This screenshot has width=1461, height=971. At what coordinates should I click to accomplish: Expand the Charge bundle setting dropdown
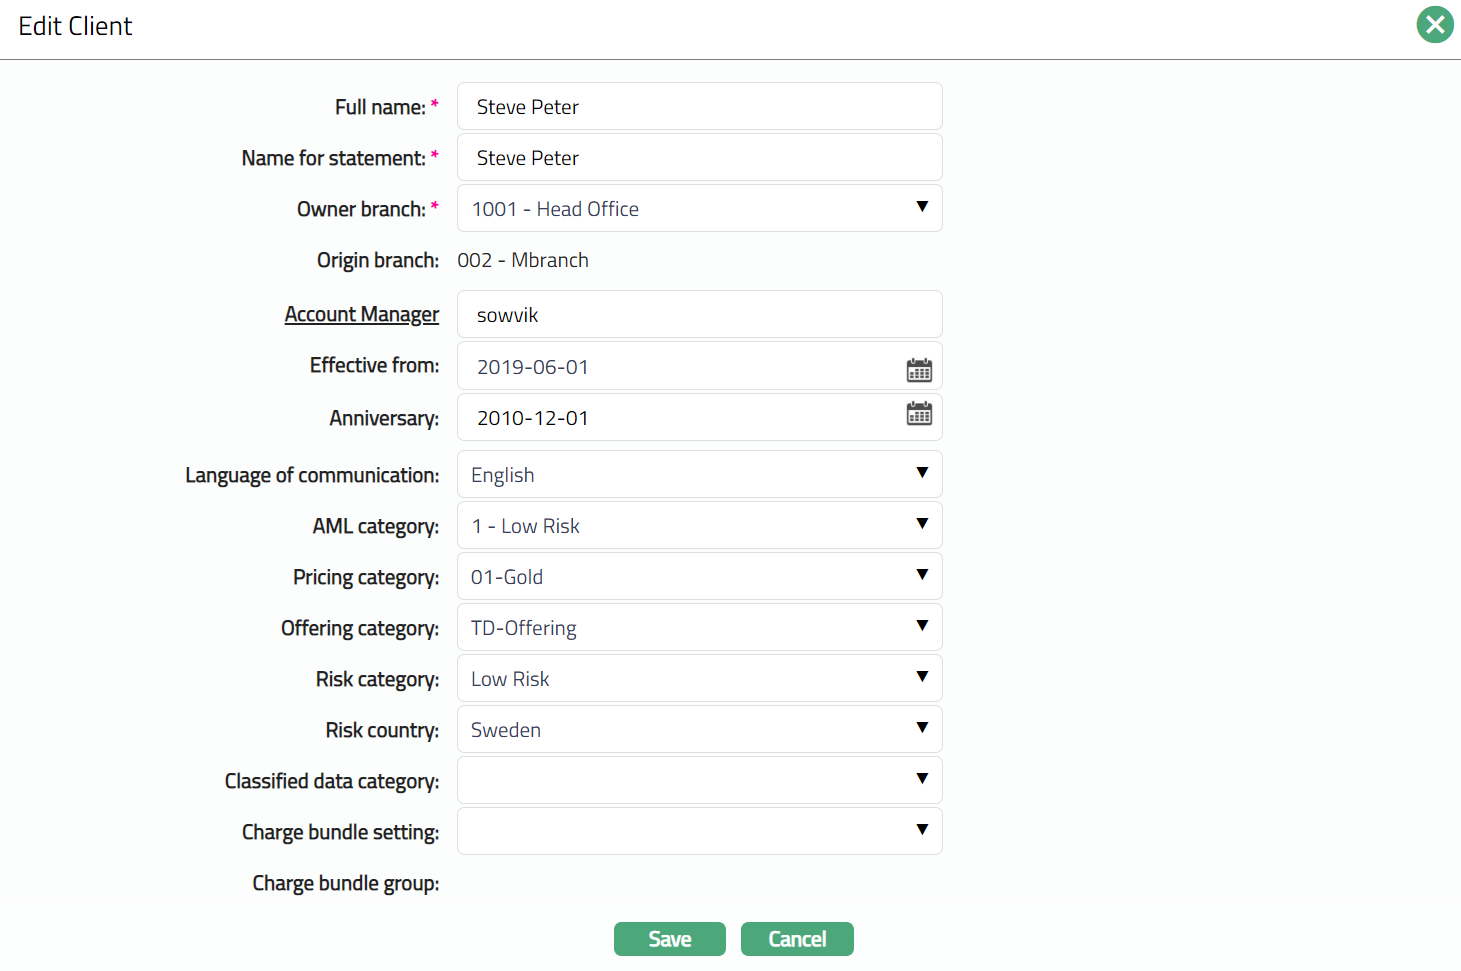(699, 832)
